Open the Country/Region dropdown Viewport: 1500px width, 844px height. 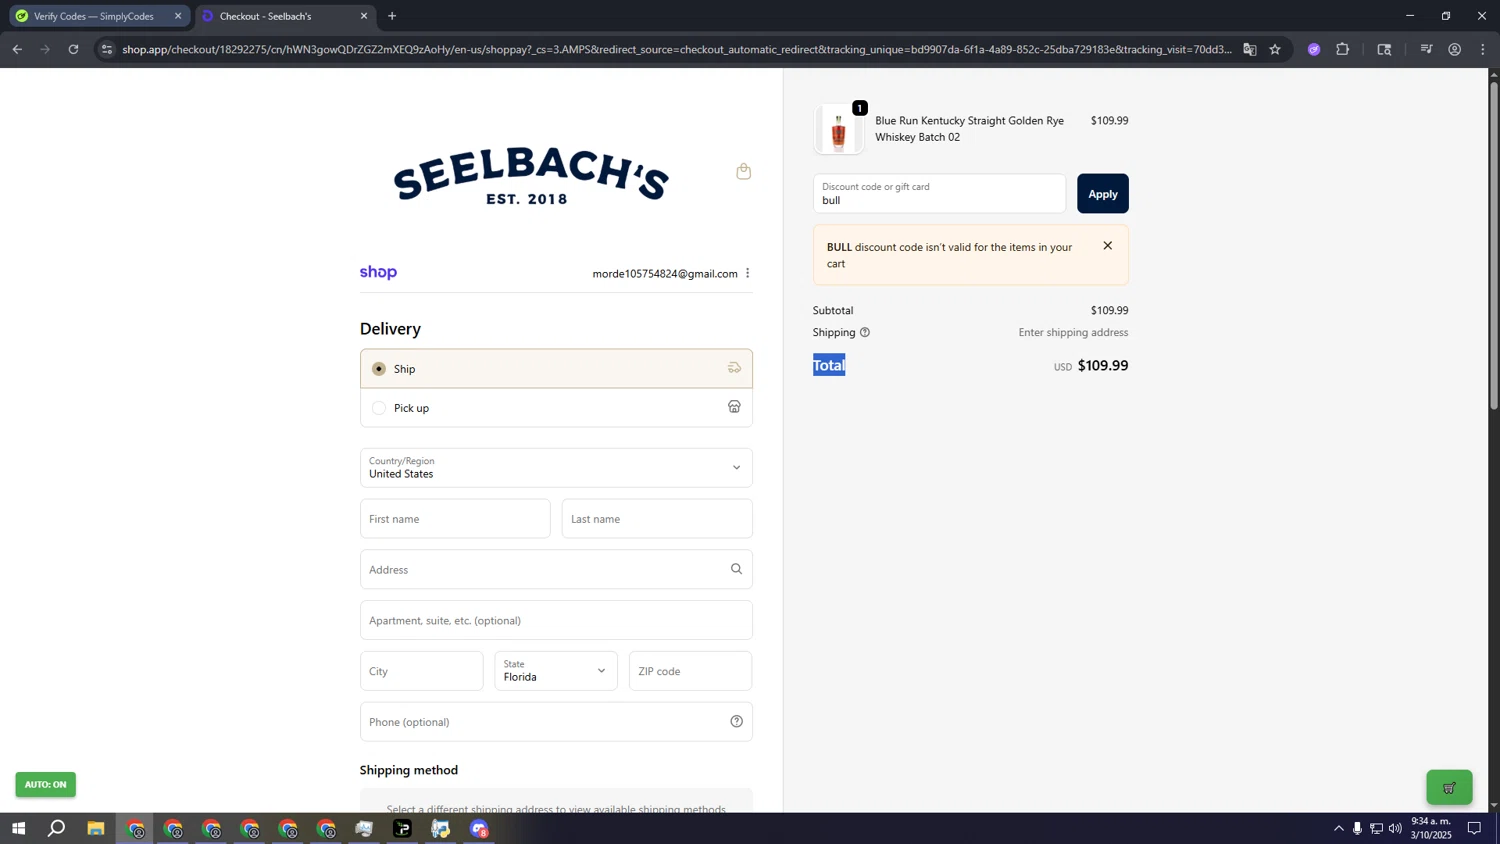click(556, 468)
